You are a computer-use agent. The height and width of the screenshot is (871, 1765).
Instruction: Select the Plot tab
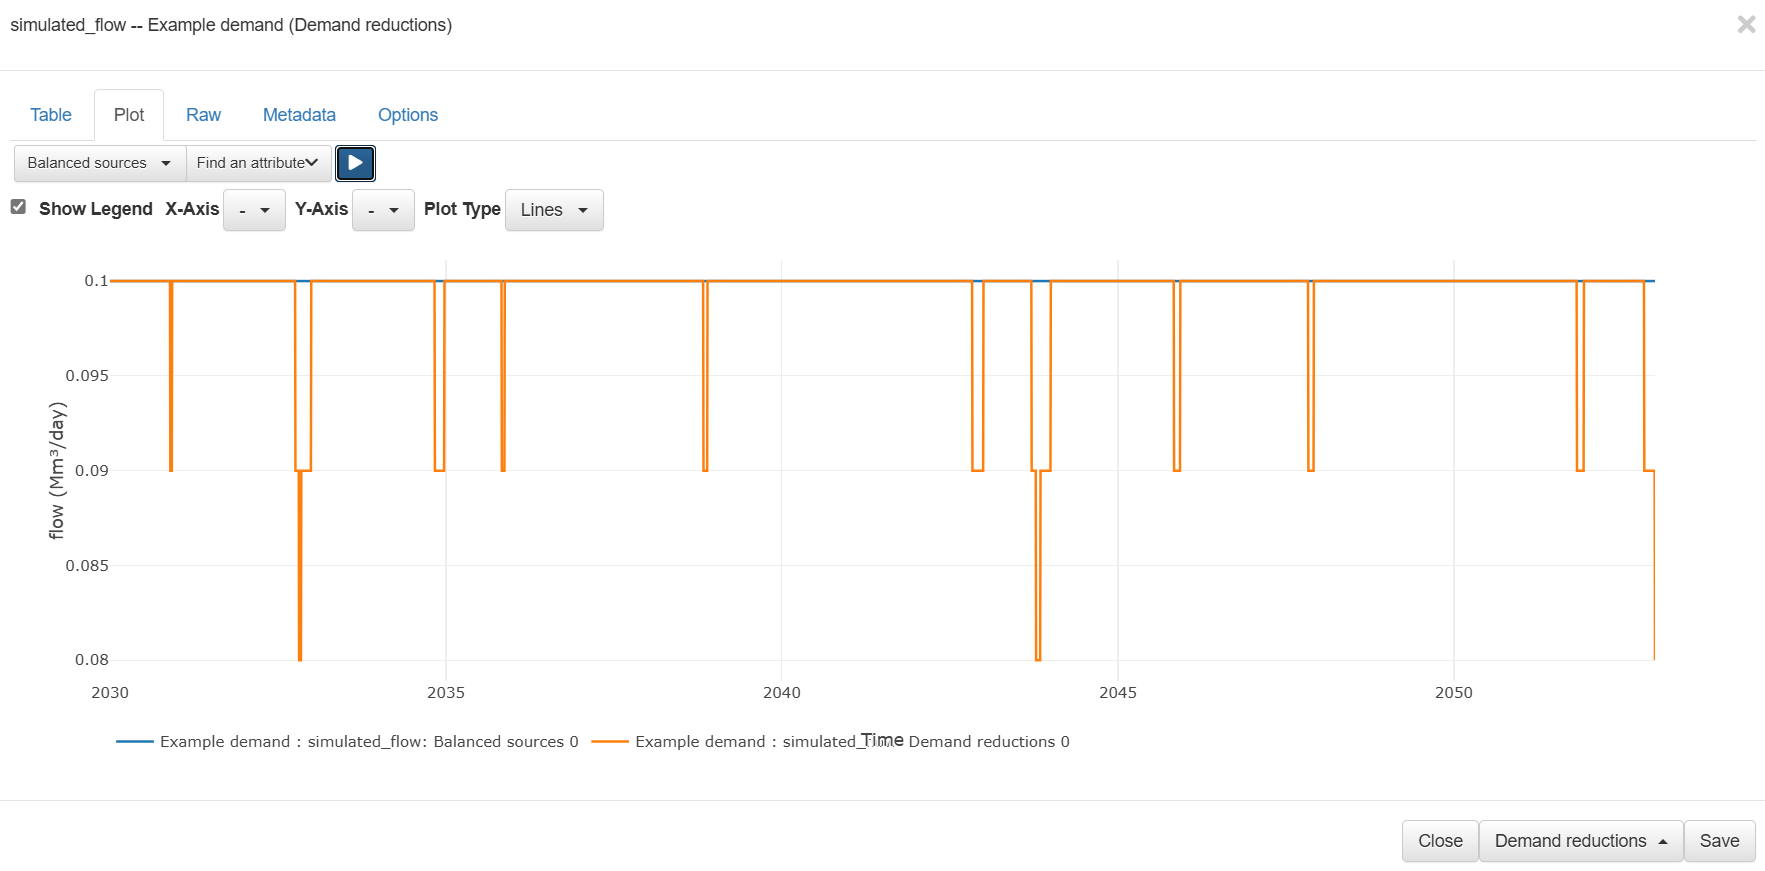[x=129, y=115]
